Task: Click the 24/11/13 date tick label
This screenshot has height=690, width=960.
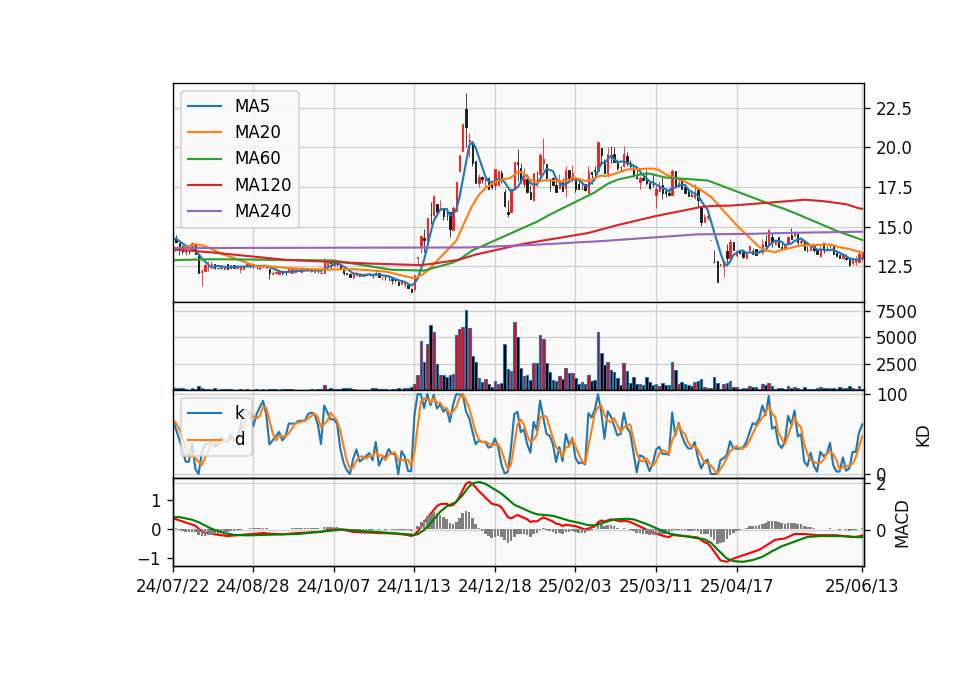Action: coord(414,586)
